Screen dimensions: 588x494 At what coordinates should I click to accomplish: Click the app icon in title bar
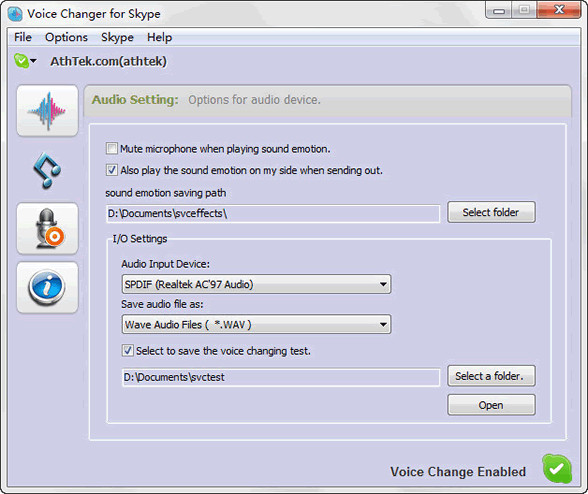tap(15, 14)
